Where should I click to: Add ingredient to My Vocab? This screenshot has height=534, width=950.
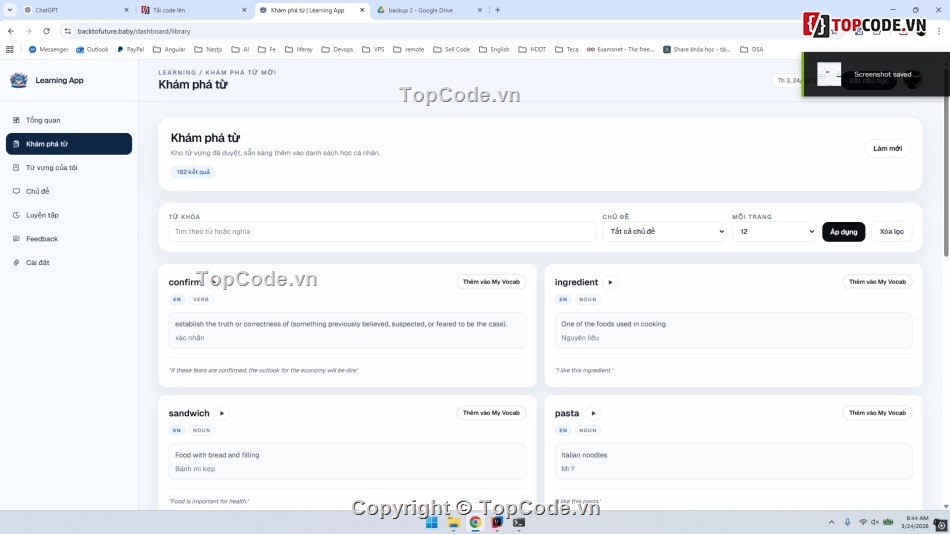click(877, 282)
